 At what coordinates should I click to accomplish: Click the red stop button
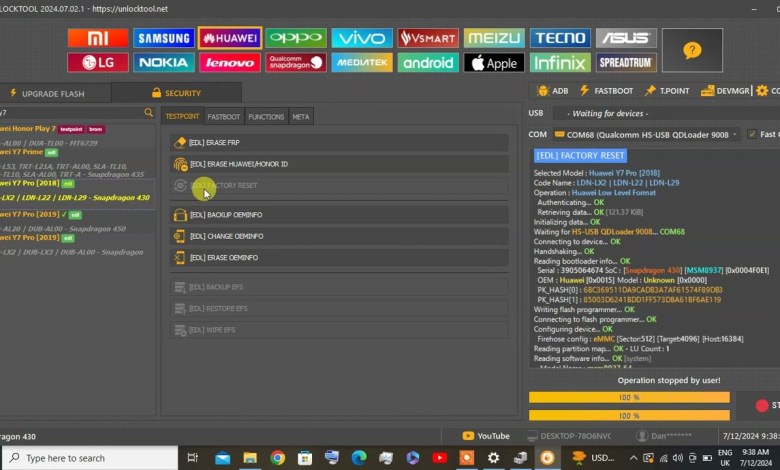pyautogui.click(x=762, y=406)
